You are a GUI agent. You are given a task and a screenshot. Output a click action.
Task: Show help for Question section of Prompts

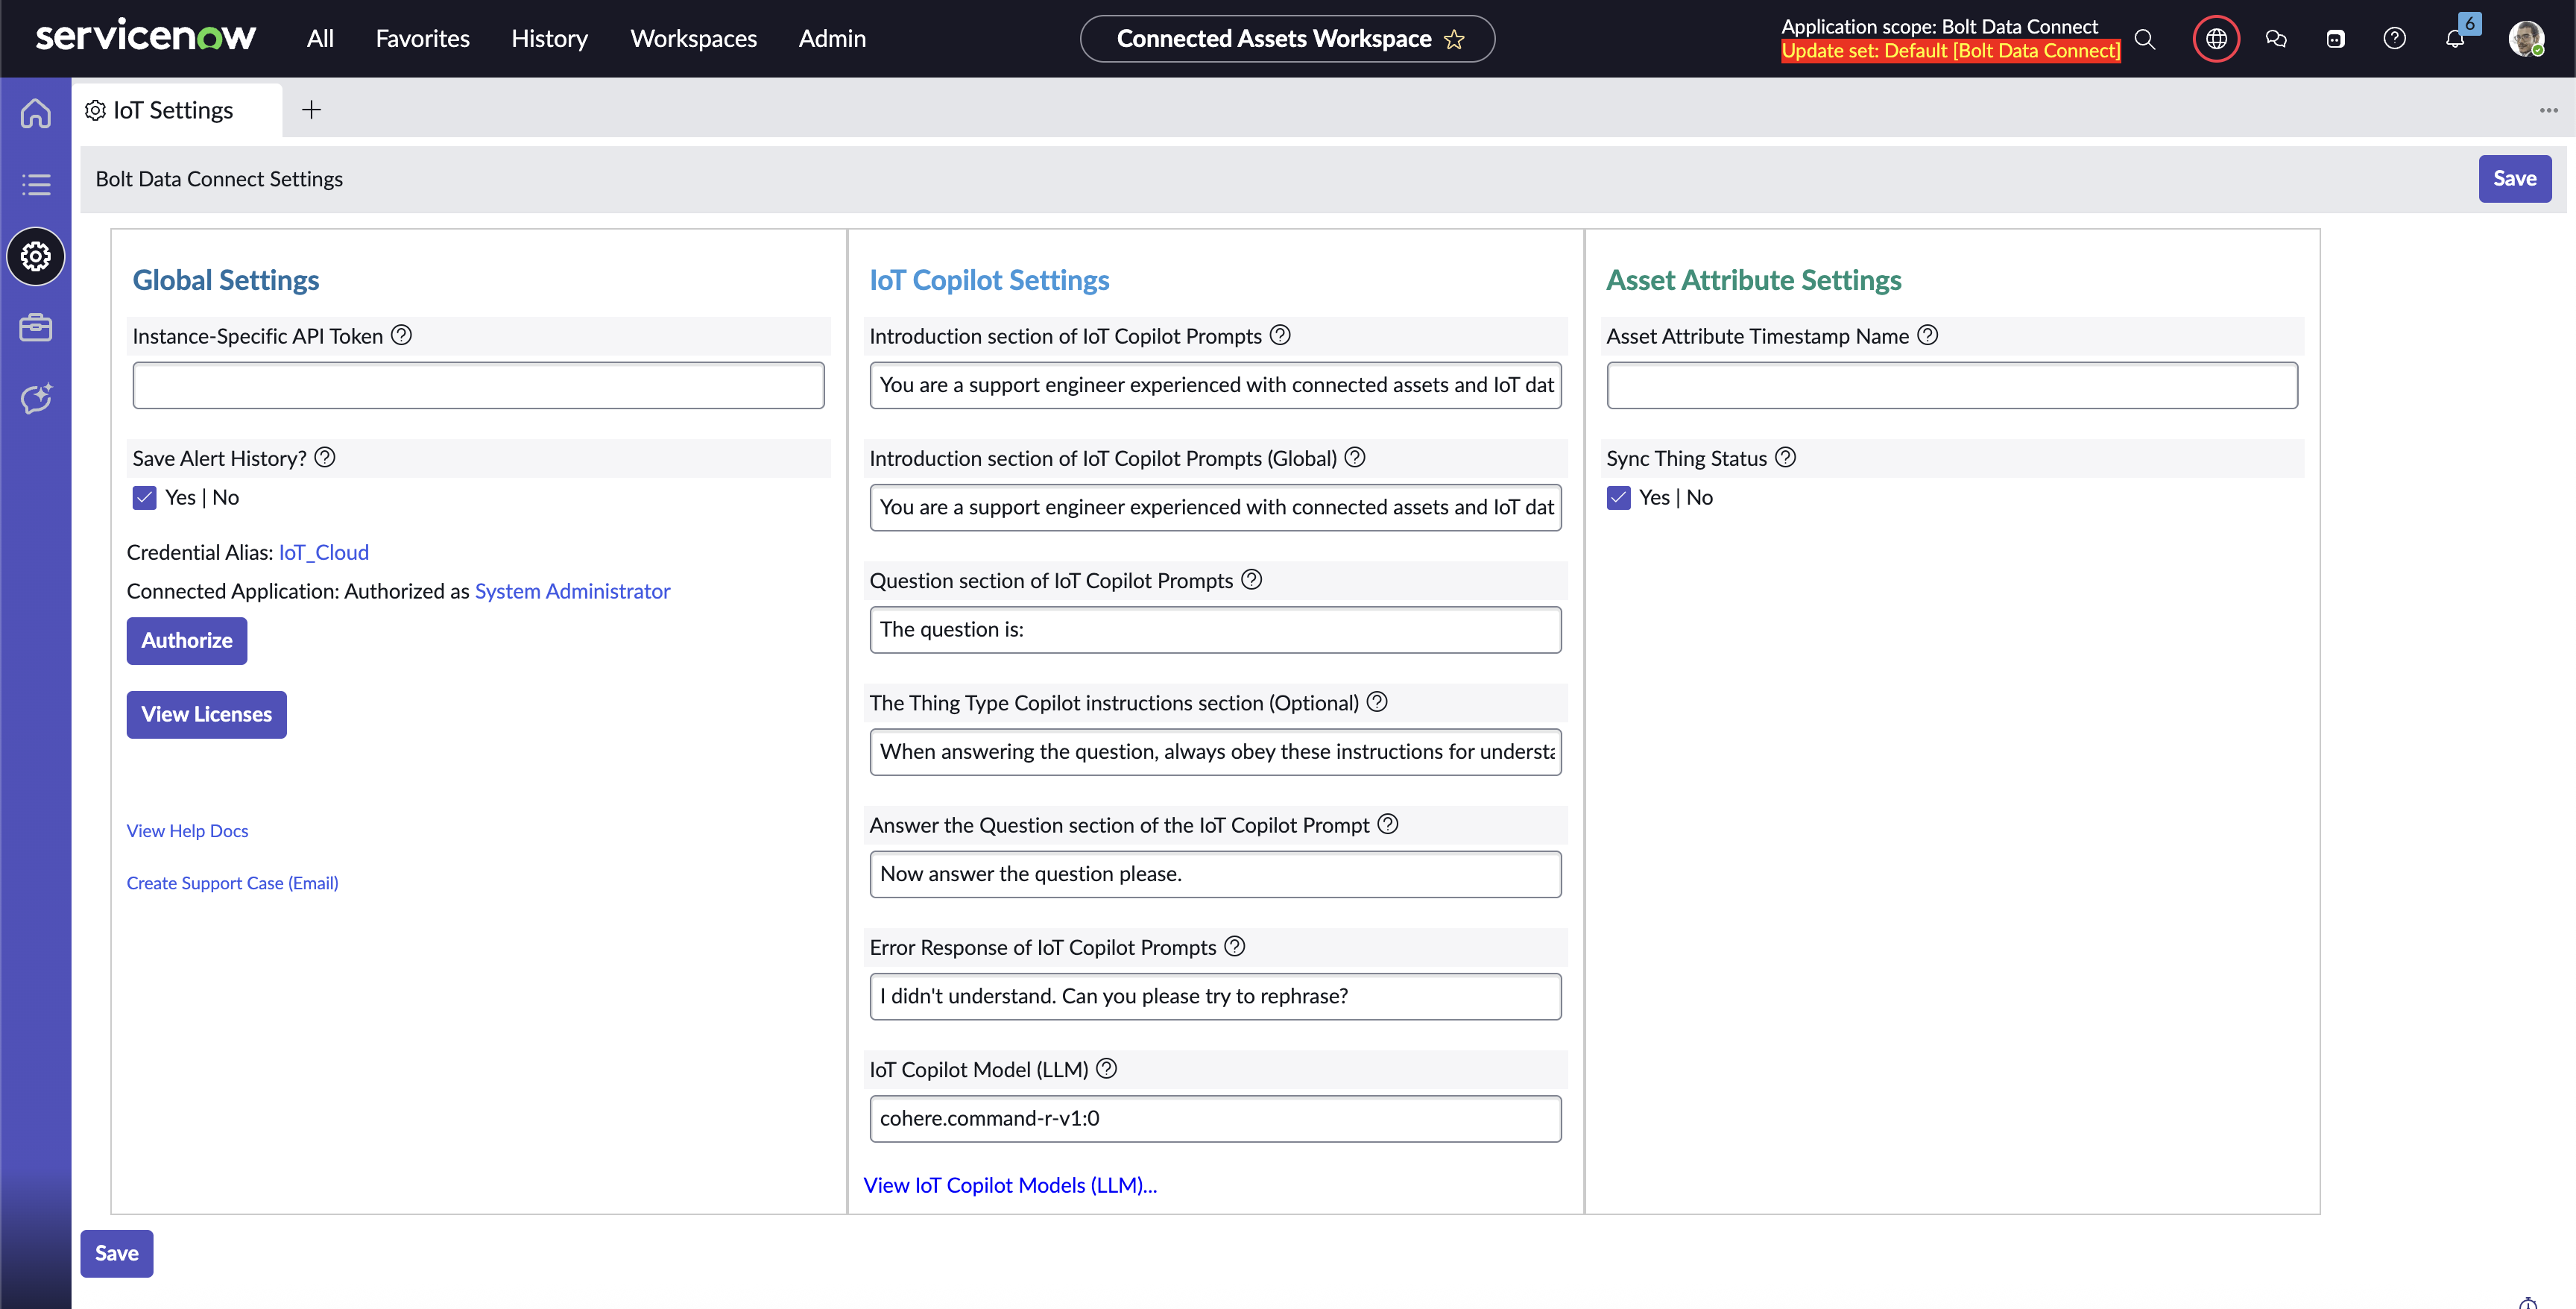tap(1252, 579)
